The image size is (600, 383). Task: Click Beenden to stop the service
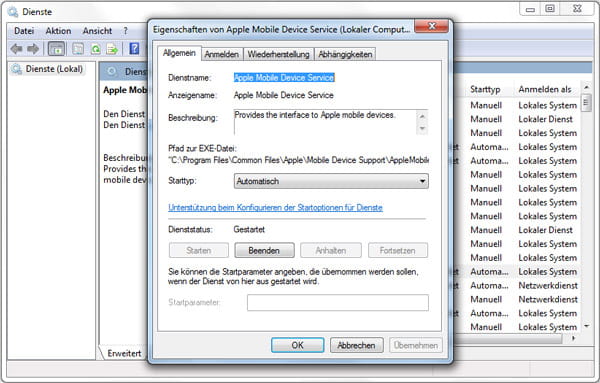(264, 251)
